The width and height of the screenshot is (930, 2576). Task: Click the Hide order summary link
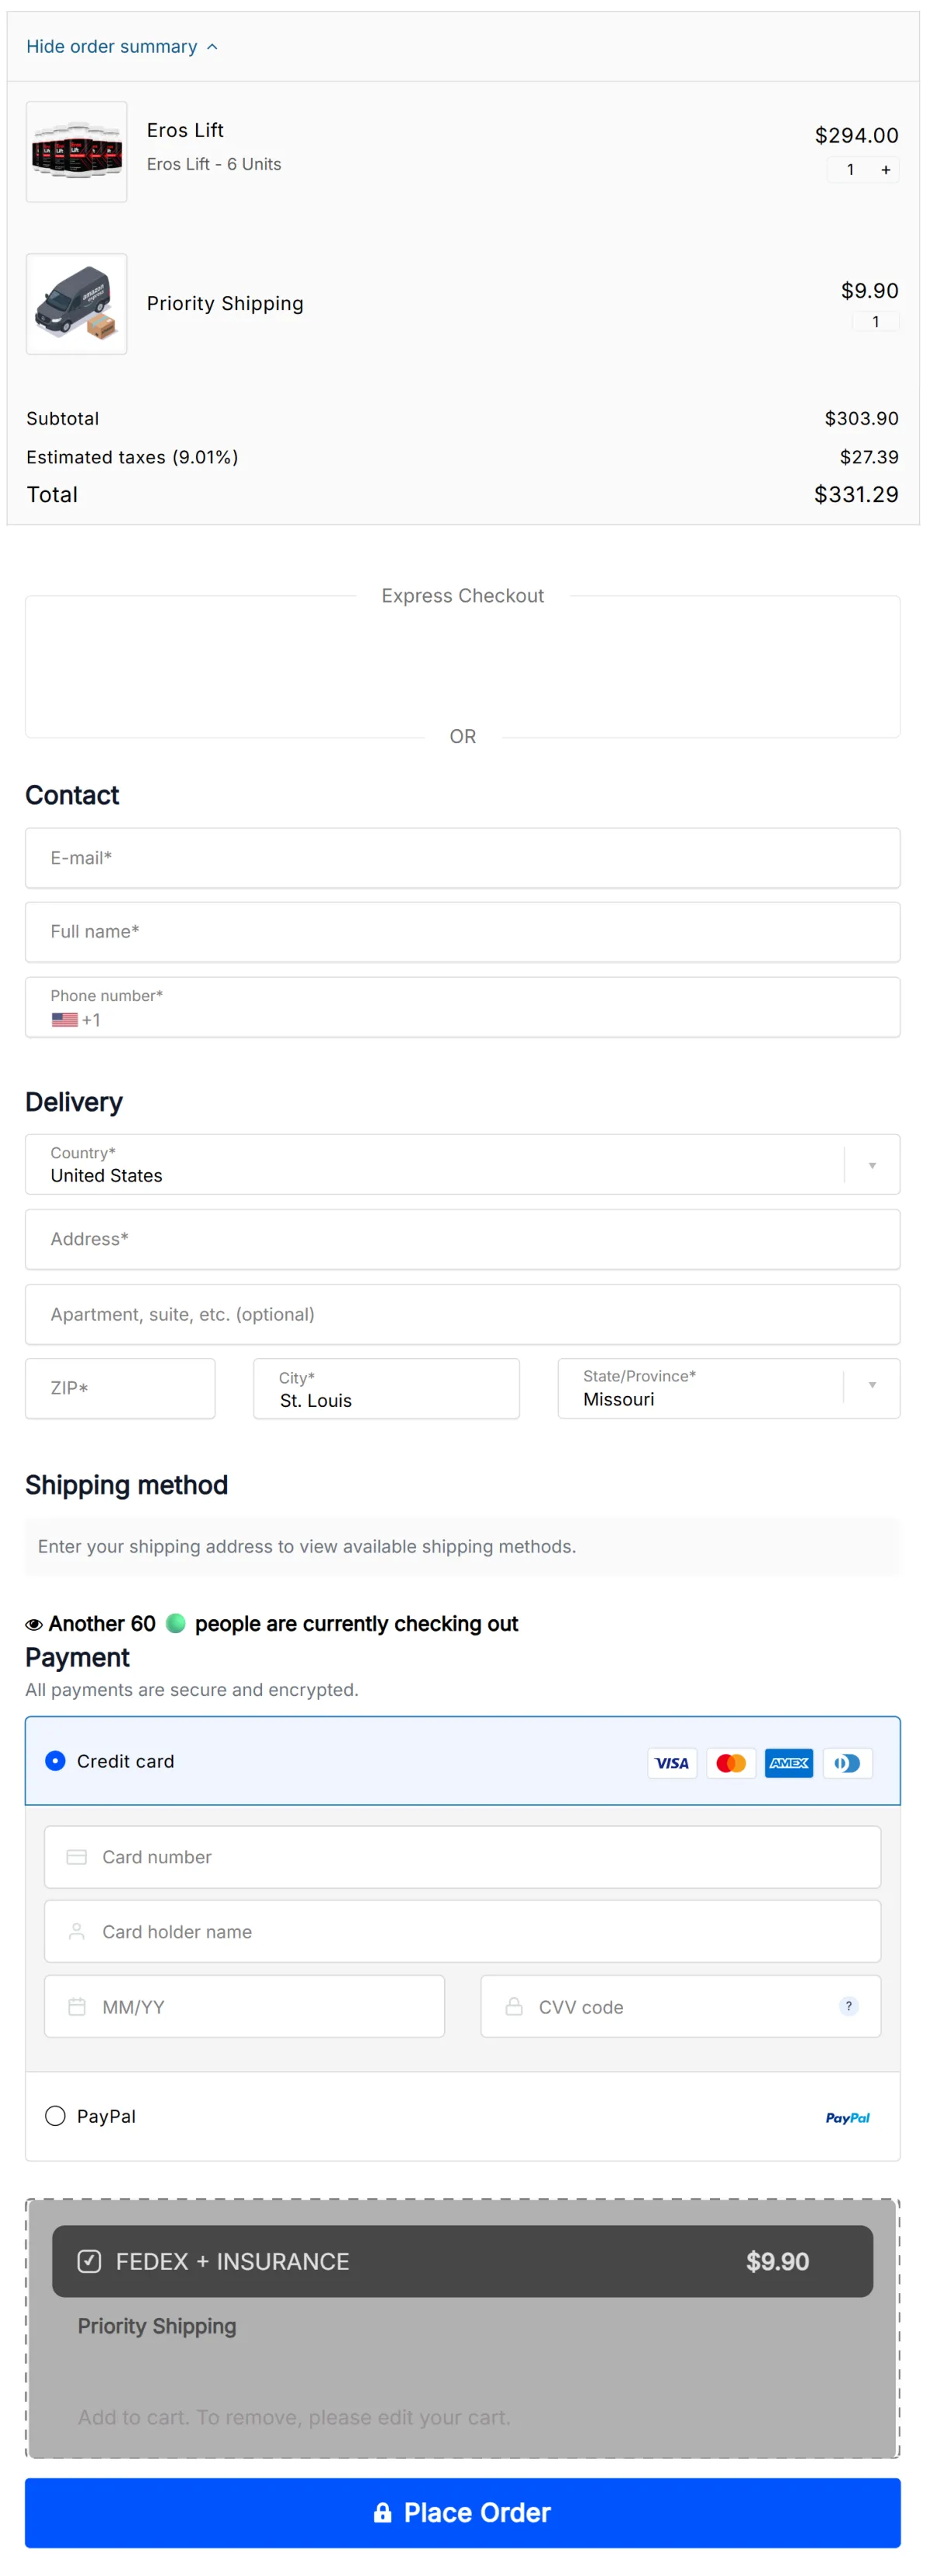point(112,46)
